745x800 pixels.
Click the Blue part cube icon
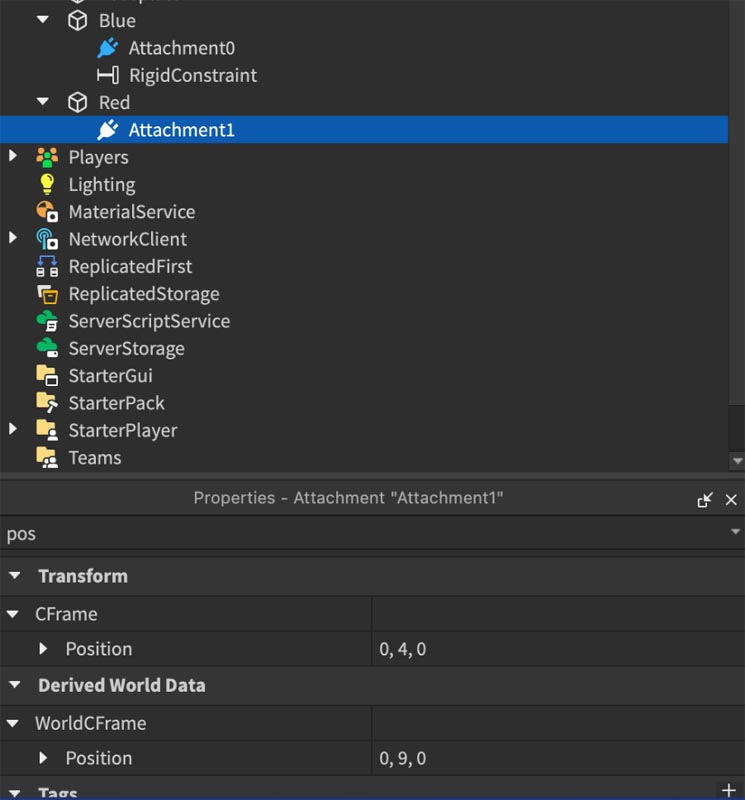pyautogui.click(x=78, y=21)
